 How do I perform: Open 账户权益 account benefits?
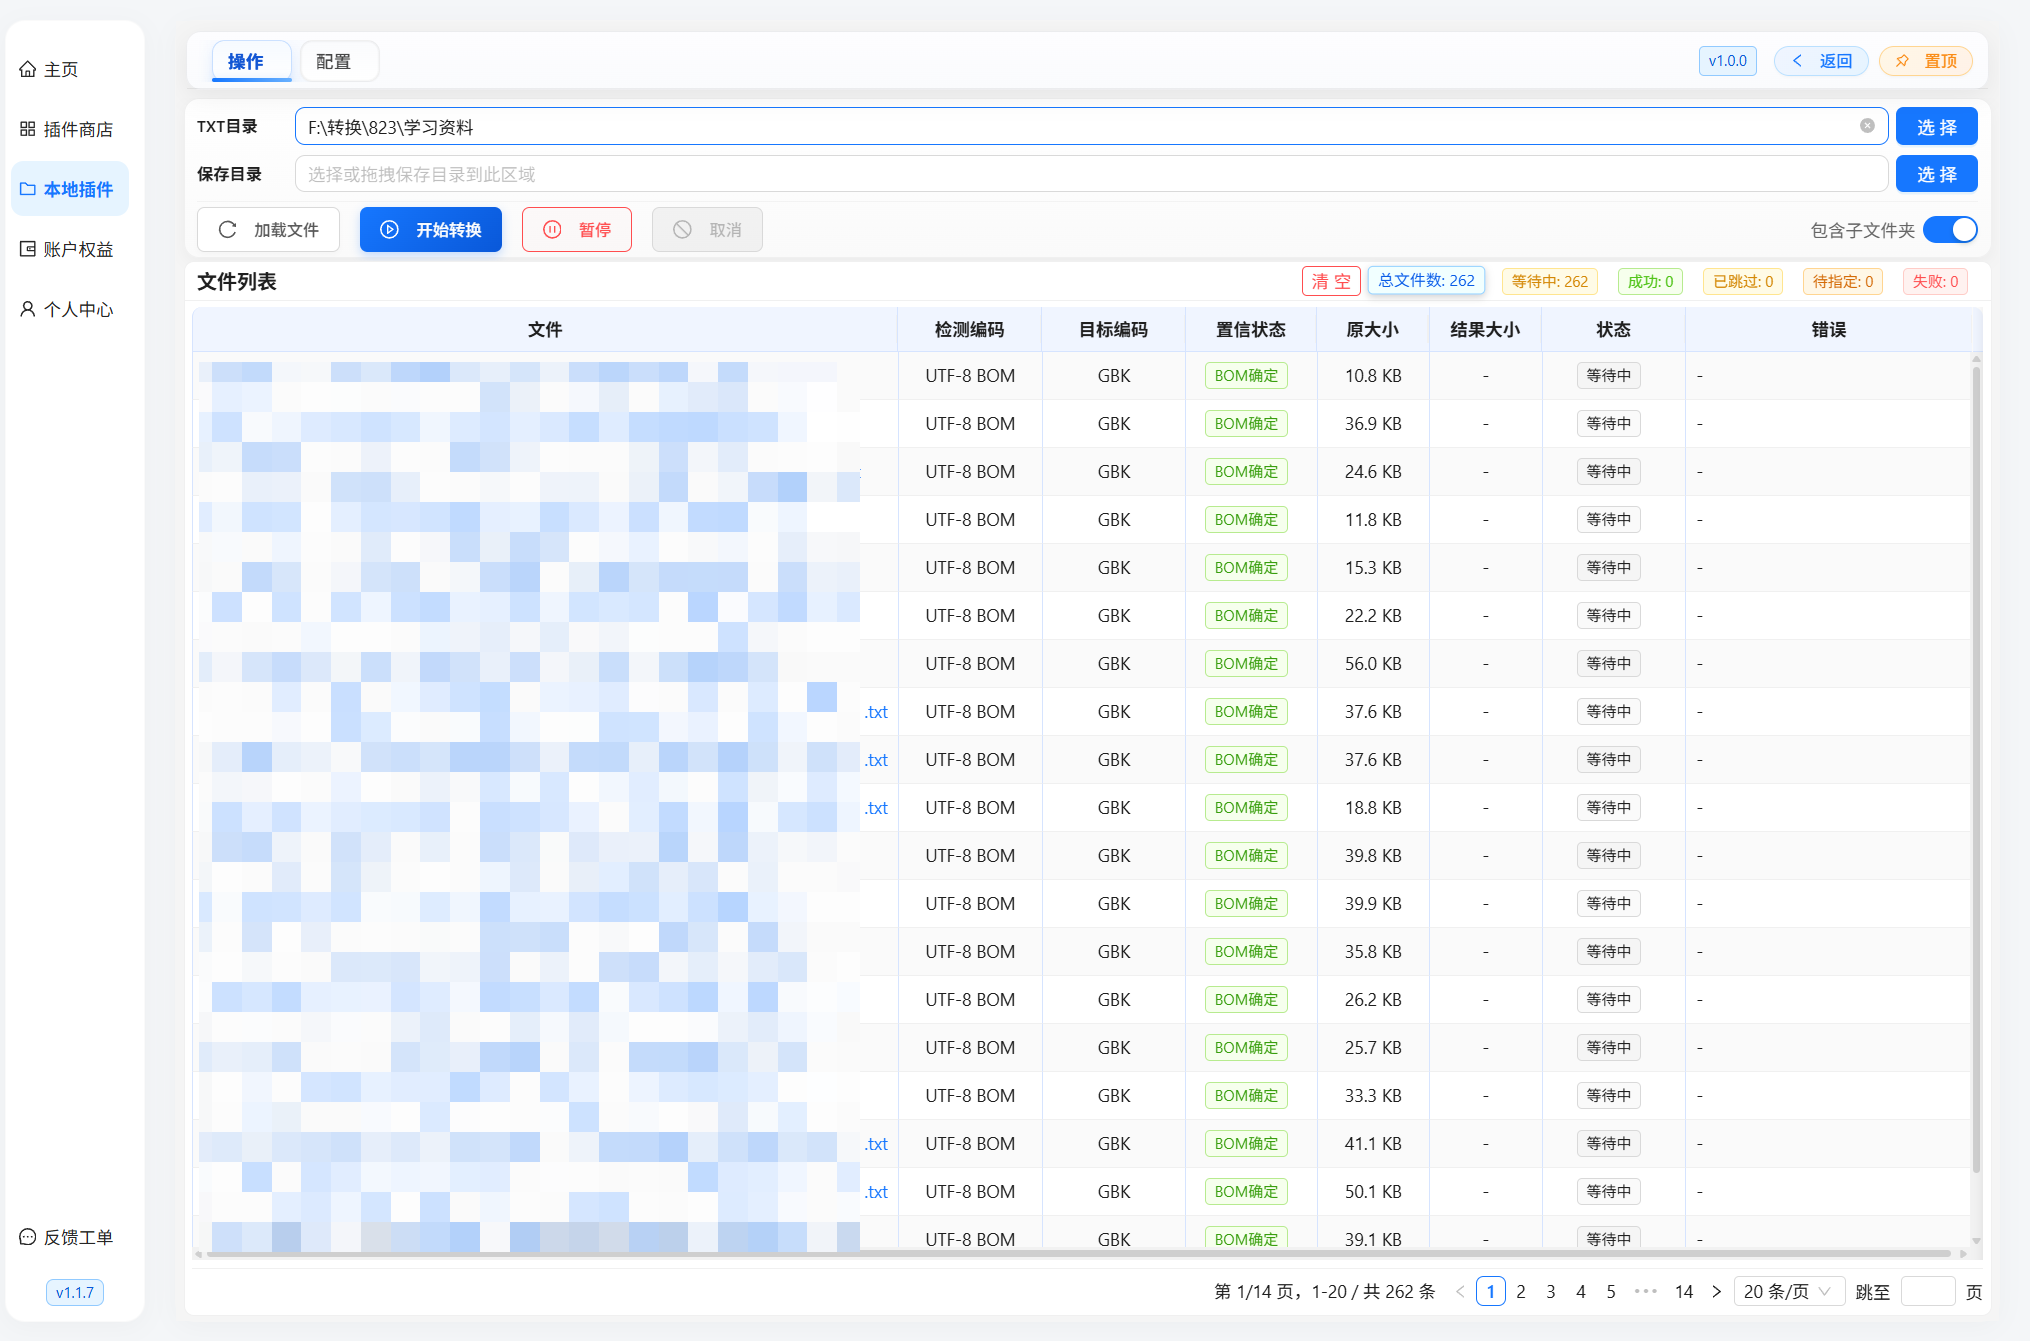[66, 249]
